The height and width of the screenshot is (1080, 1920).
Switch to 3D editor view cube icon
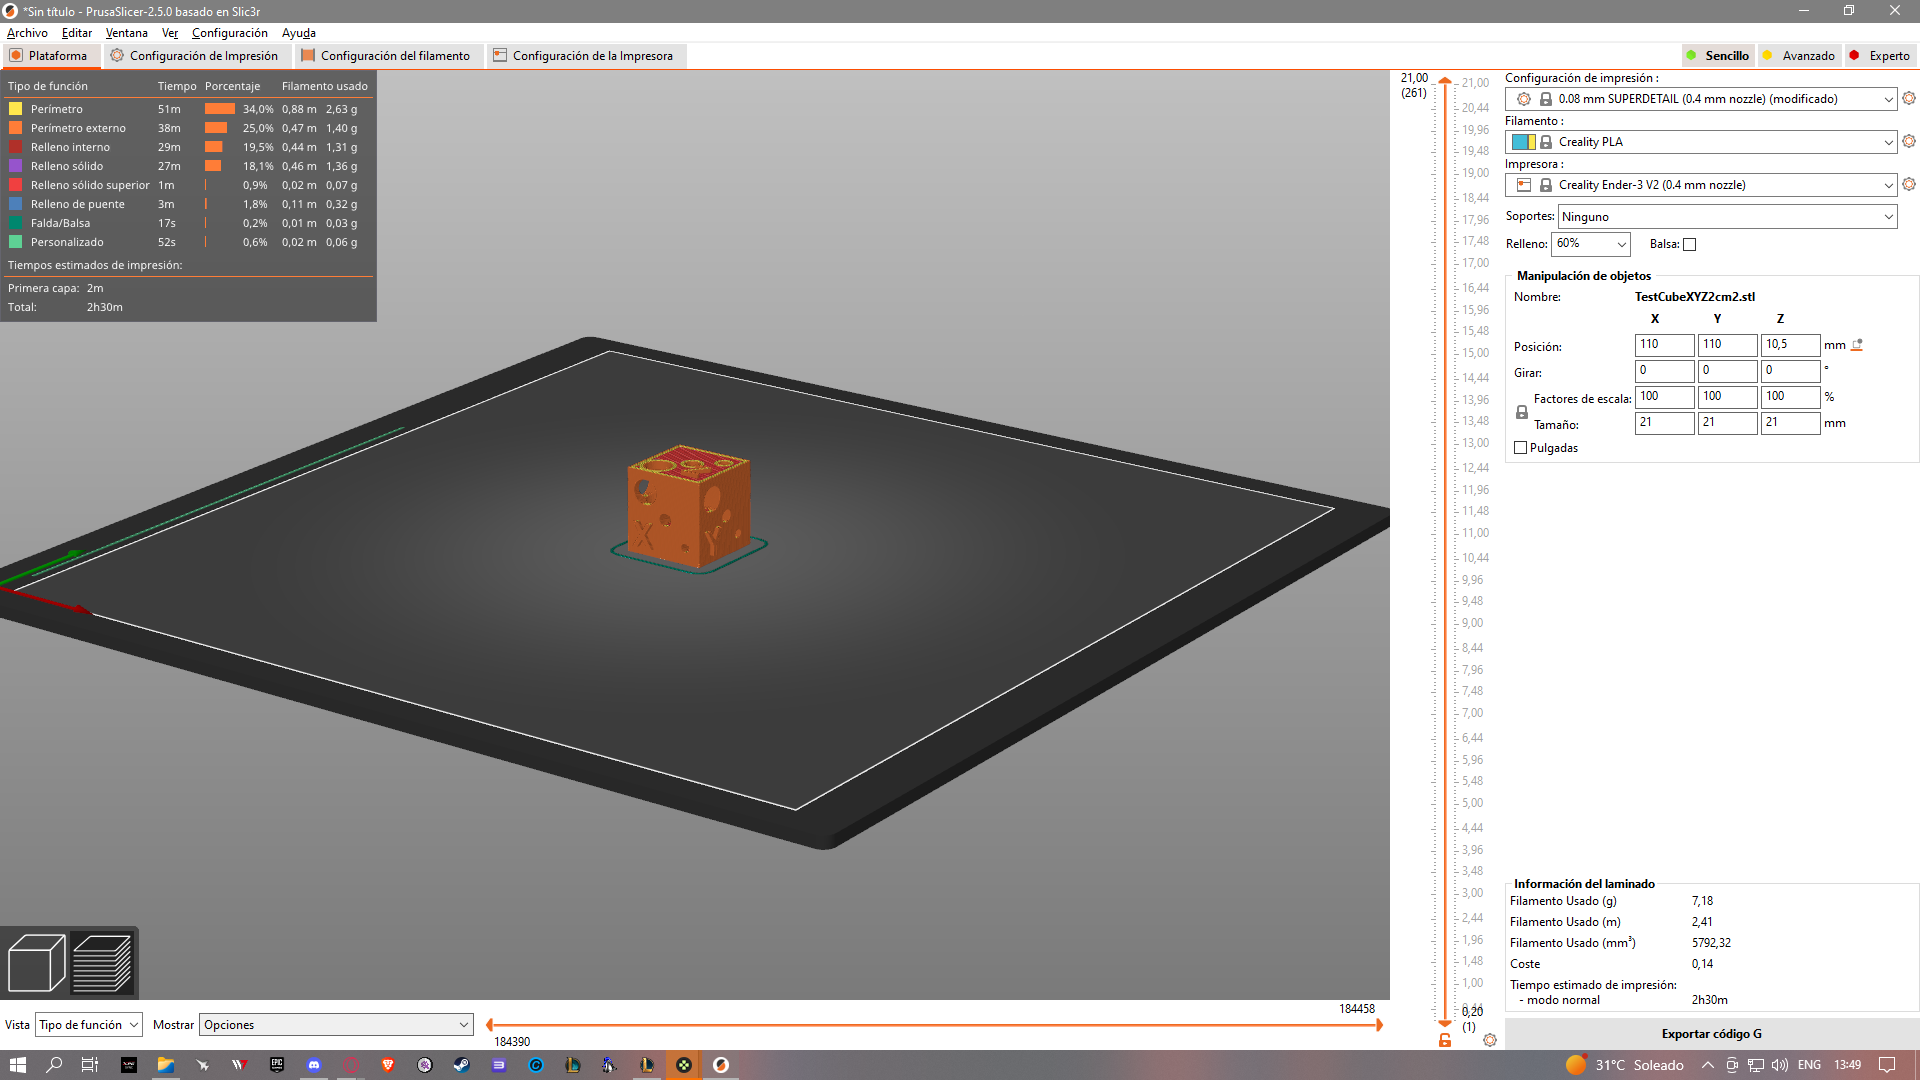tap(36, 963)
